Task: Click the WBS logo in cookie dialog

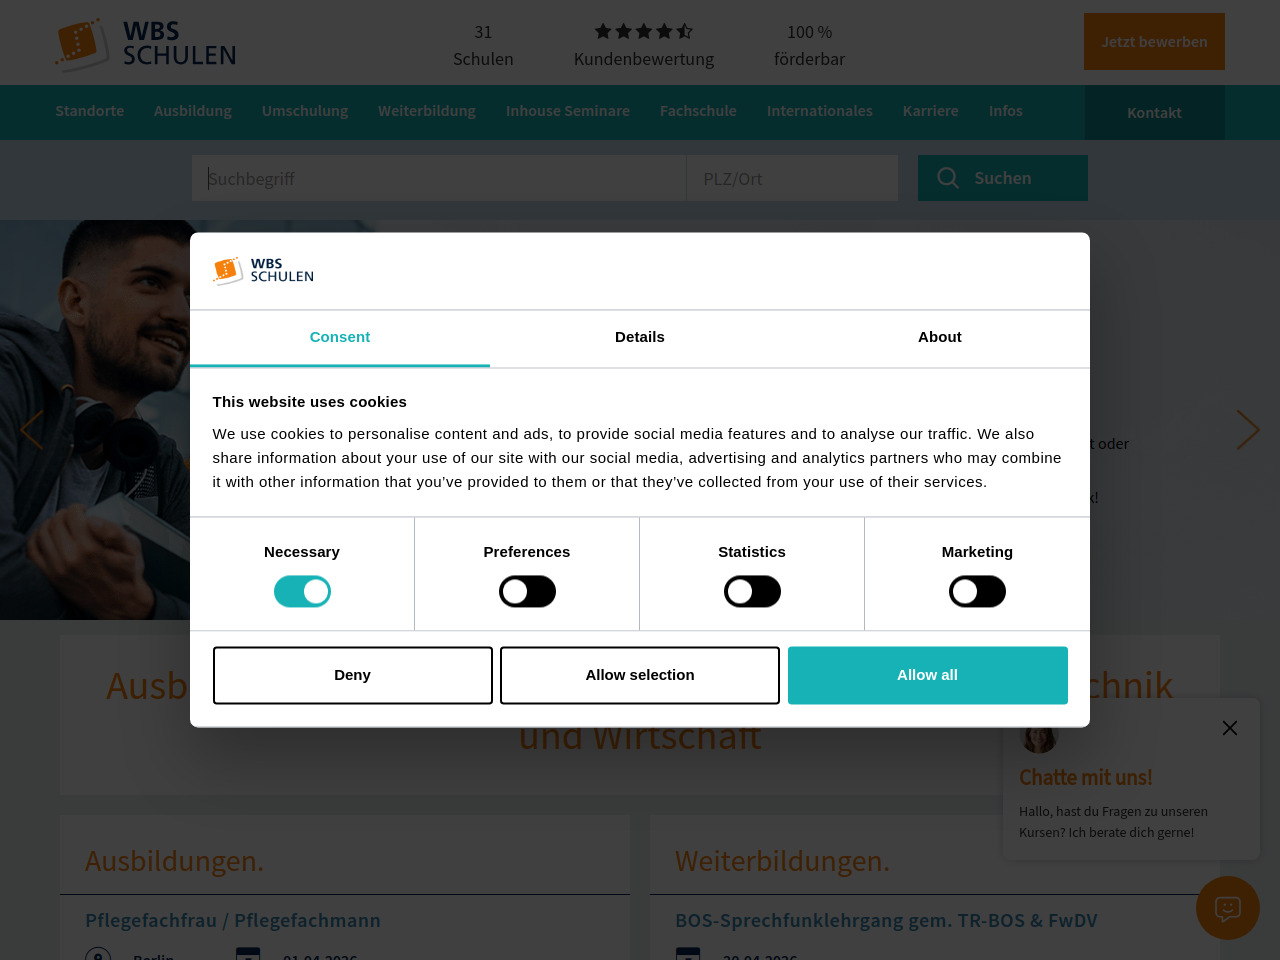Action: pyautogui.click(x=263, y=271)
